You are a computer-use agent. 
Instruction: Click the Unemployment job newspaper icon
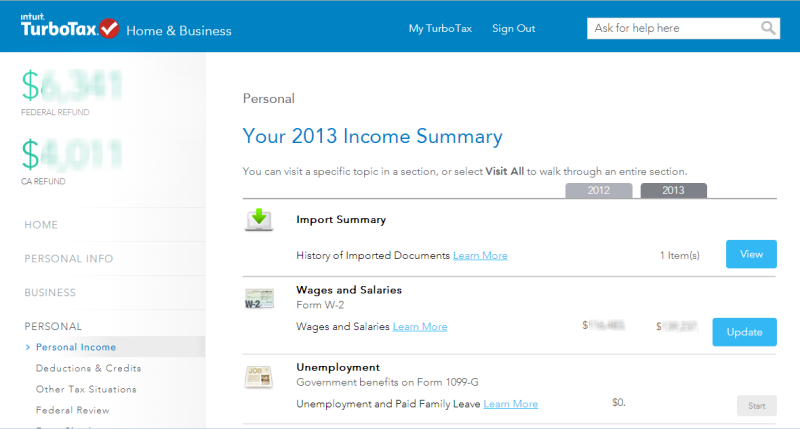259,377
